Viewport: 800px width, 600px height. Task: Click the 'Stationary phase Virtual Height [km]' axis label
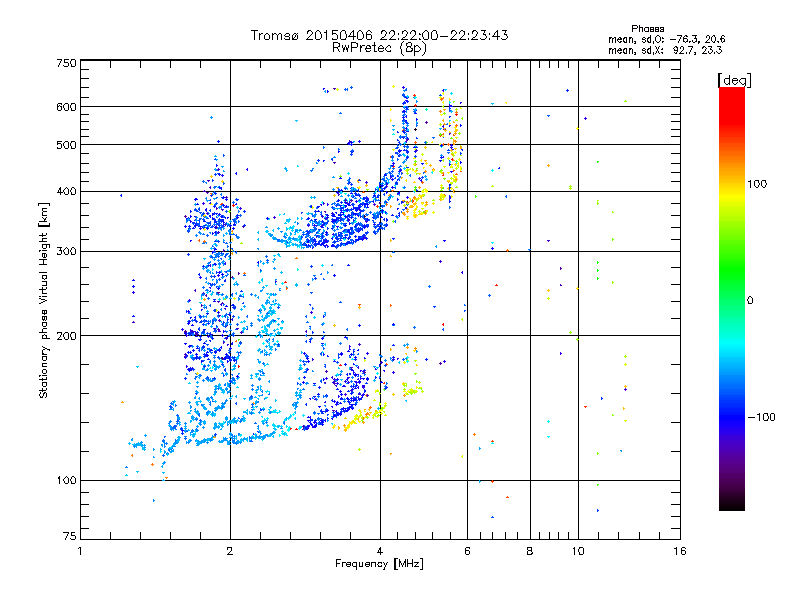pos(44,300)
